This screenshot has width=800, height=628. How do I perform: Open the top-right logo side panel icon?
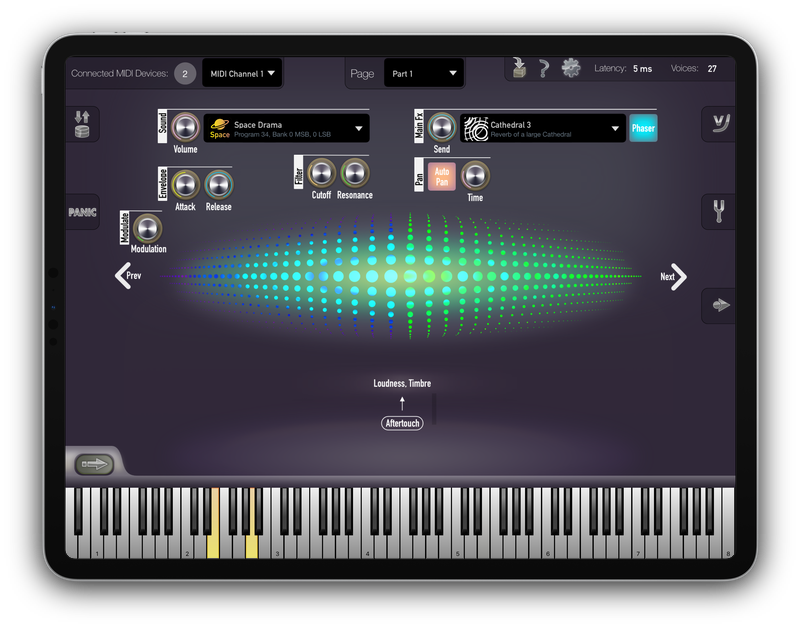[x=717, y=124]
